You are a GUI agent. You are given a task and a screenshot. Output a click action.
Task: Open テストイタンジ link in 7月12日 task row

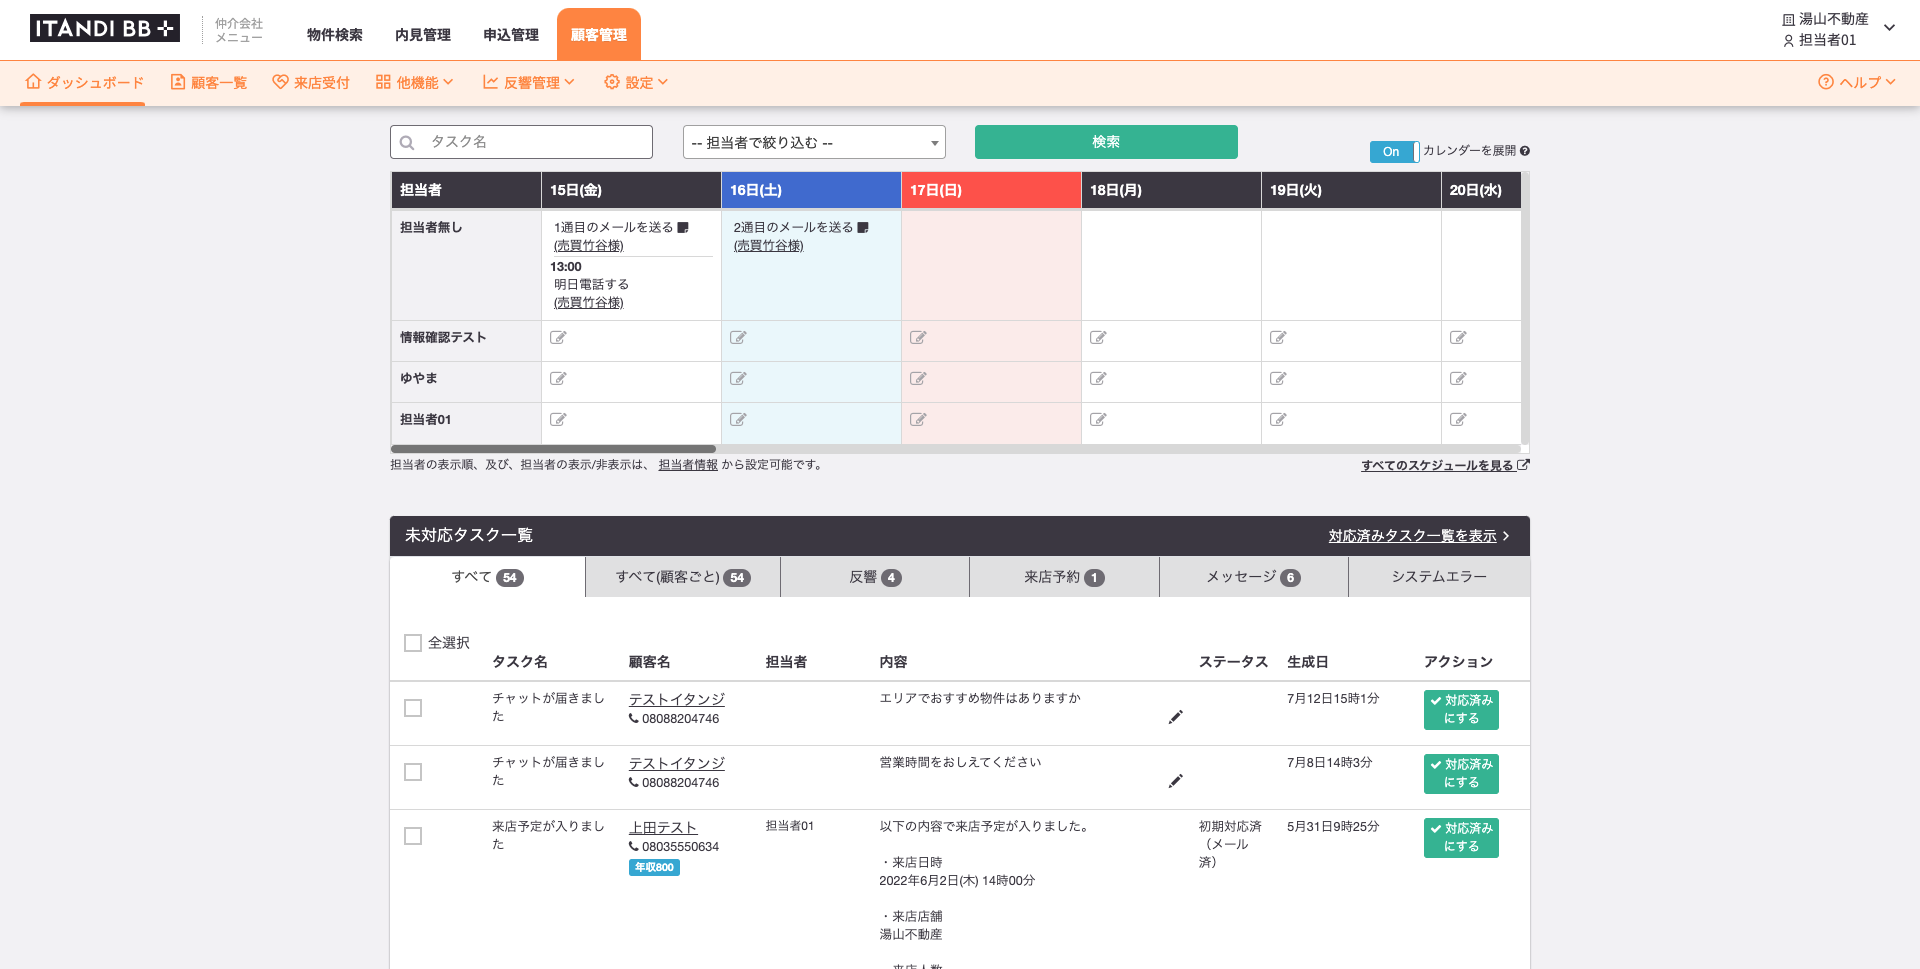[677, 700]
